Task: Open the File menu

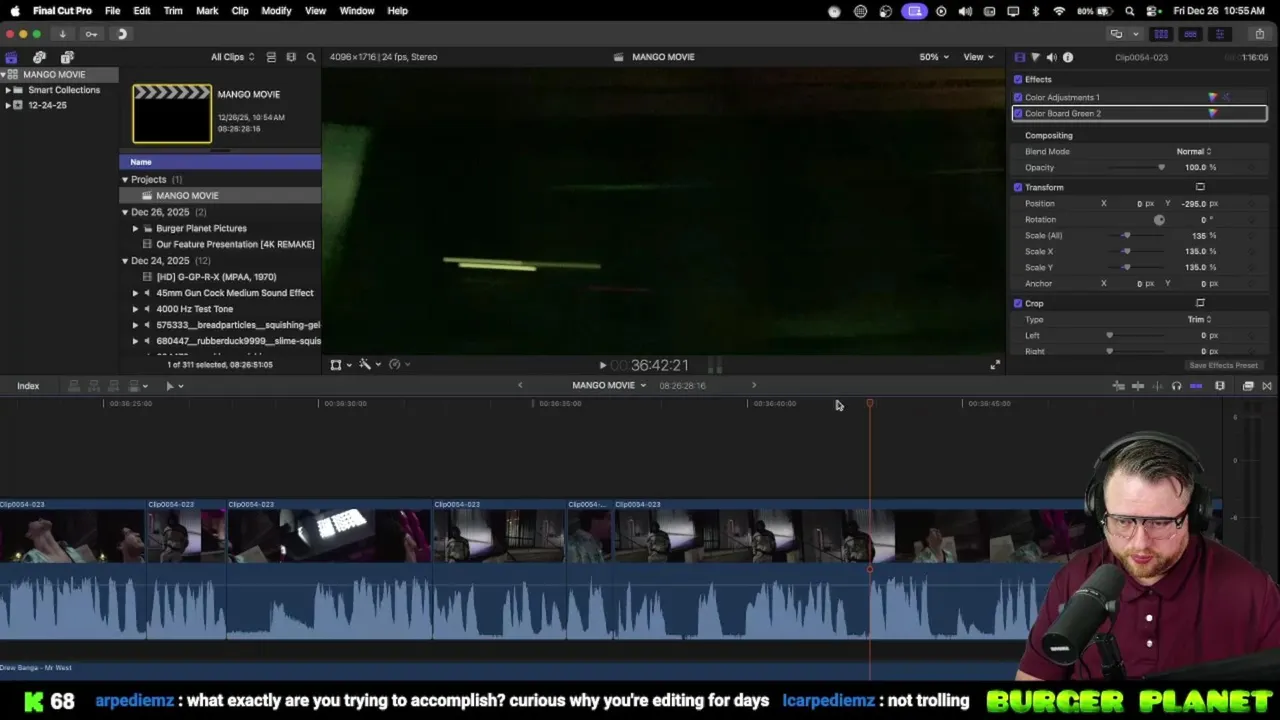Action: (x=113, y=11)
